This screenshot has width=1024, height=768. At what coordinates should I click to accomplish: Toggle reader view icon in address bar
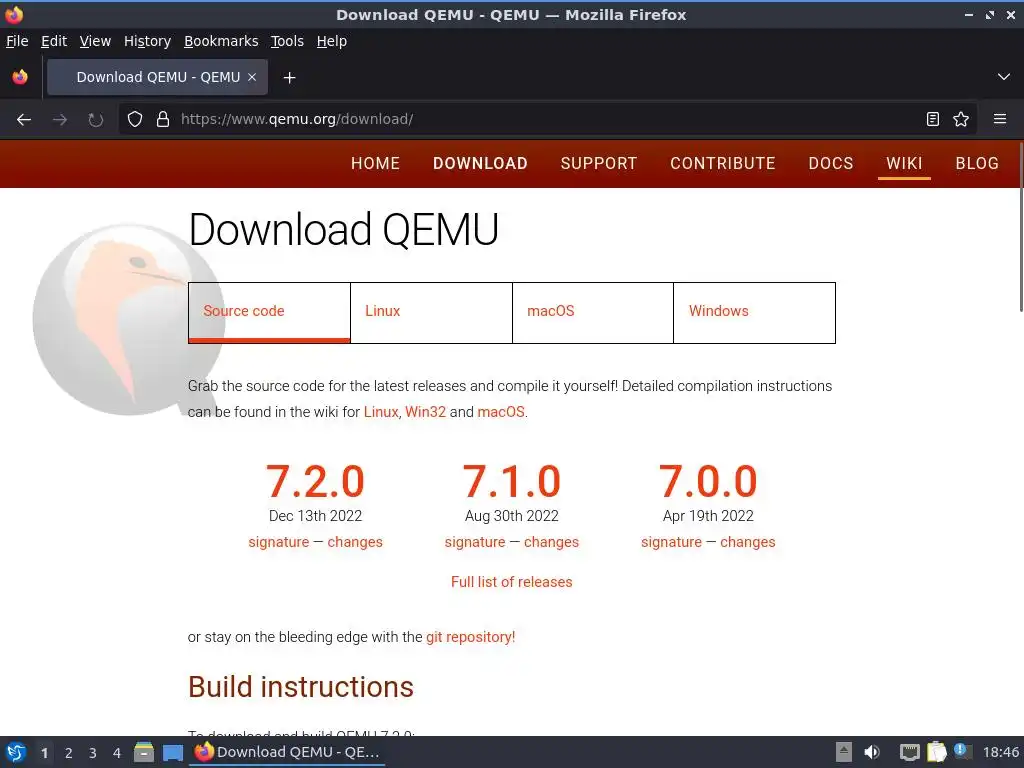coord(933,119)
